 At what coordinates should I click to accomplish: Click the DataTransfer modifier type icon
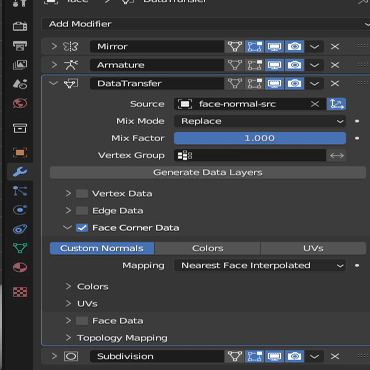click(71, 83)
